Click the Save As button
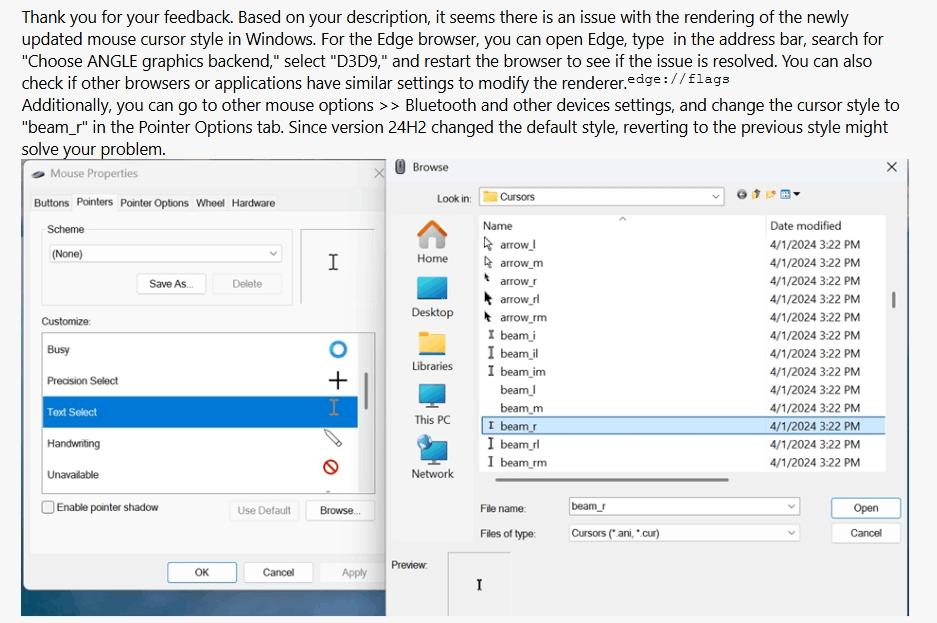This screenshot has height=623, width=937. [169, 284]
